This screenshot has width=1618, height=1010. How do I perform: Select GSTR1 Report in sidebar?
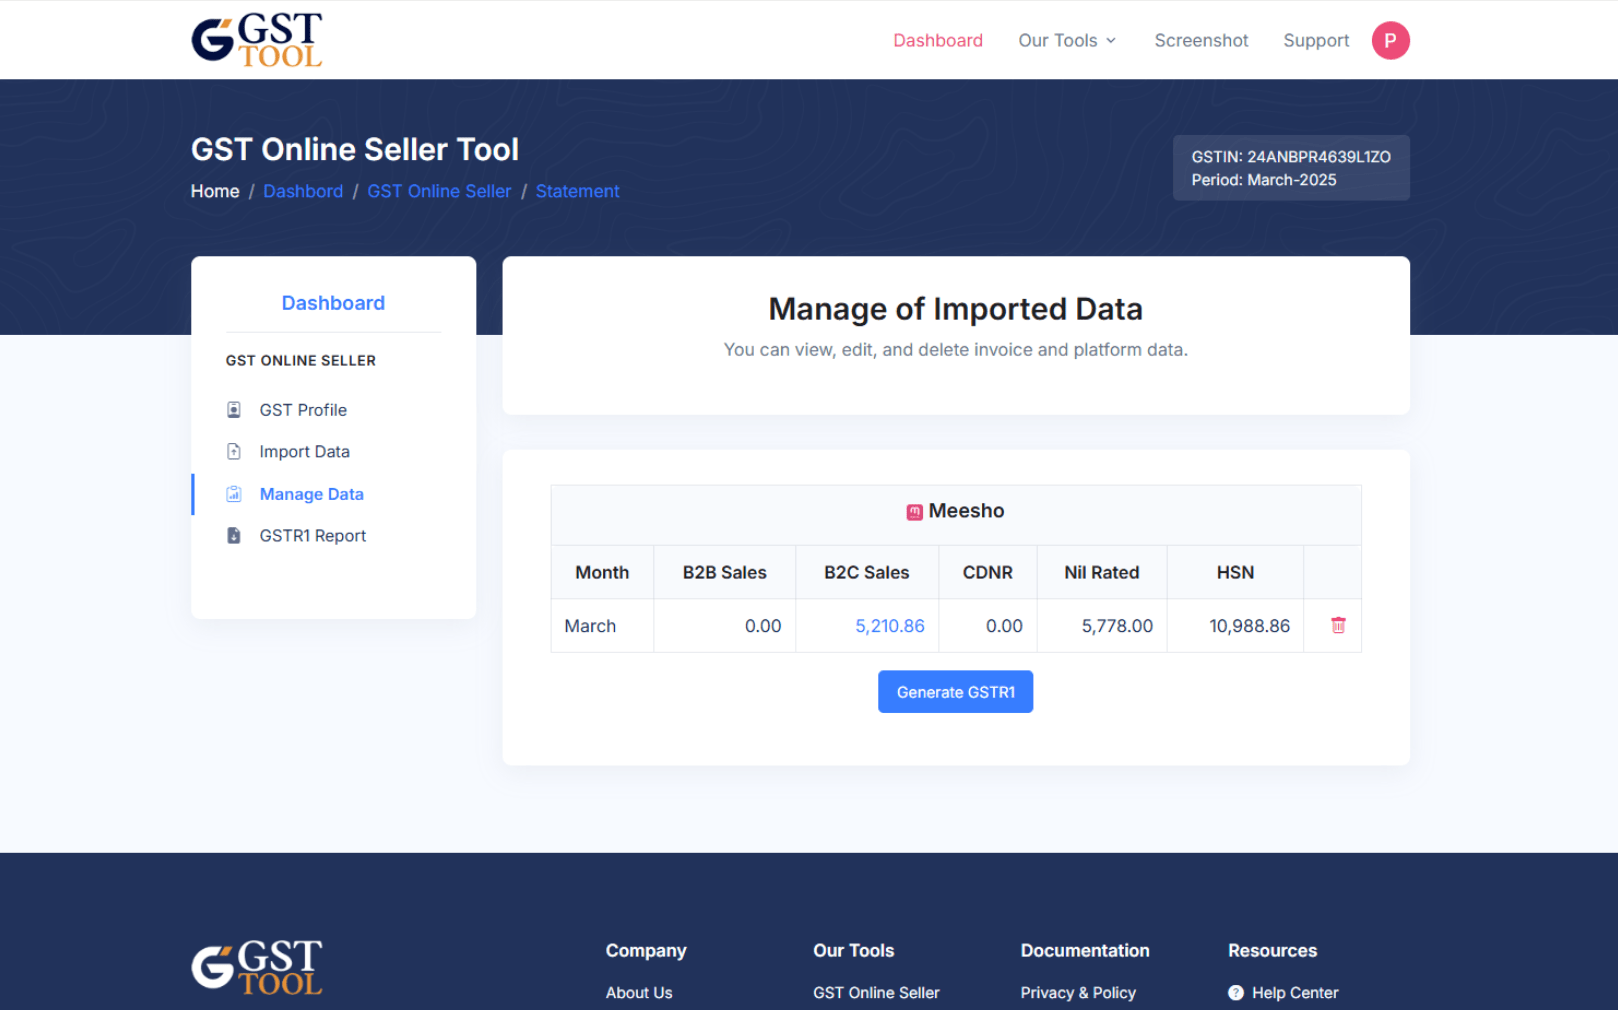point(312,536)
